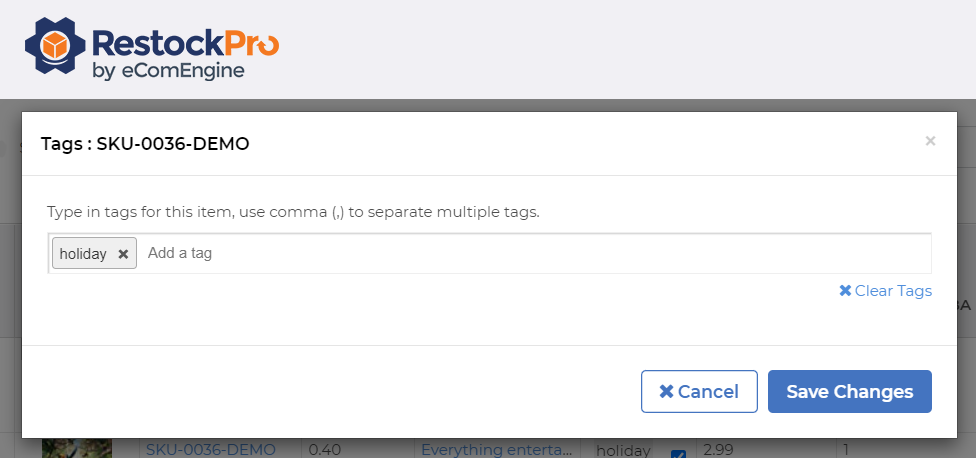Viewport: 976px width, 458px height.
Task: Click the 2.99 value in the table row
Action: coord(716,450)
